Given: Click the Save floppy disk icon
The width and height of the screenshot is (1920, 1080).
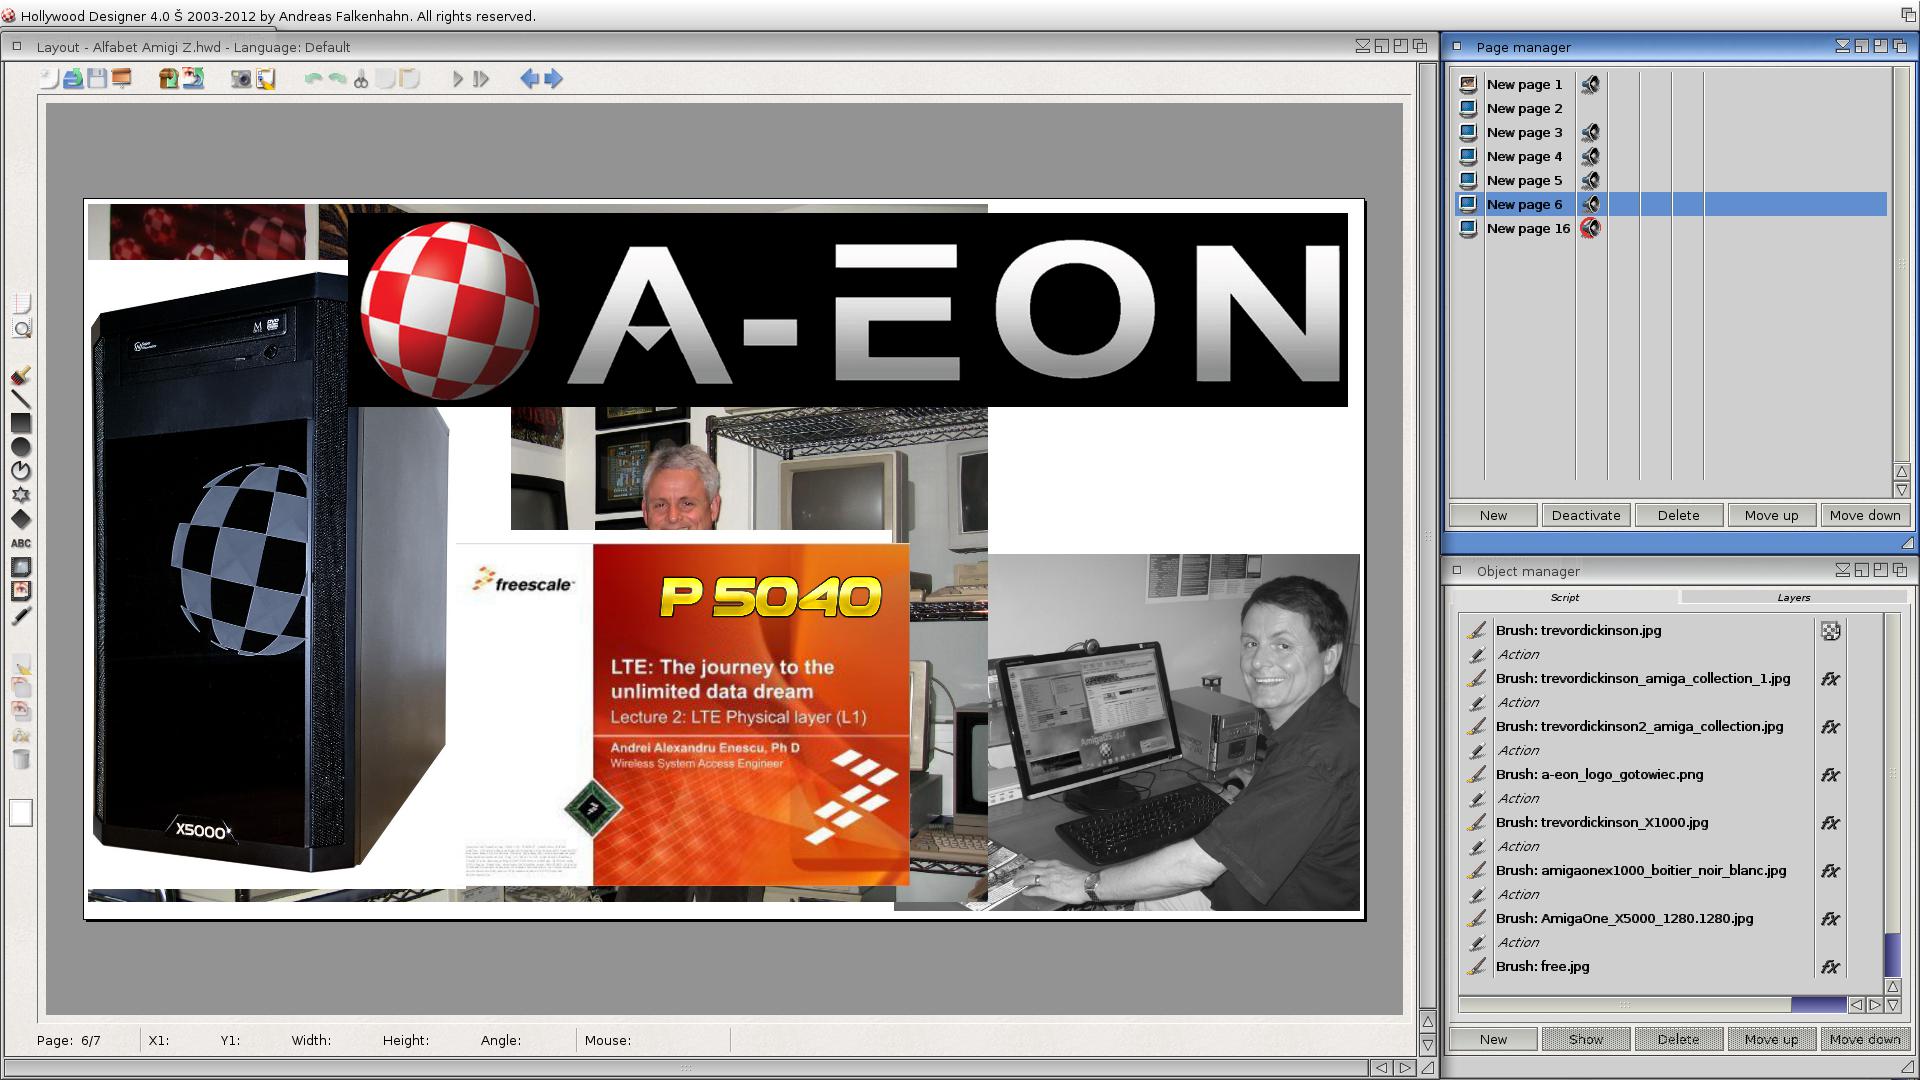Looking at the screenshot, I should [97, 79].
